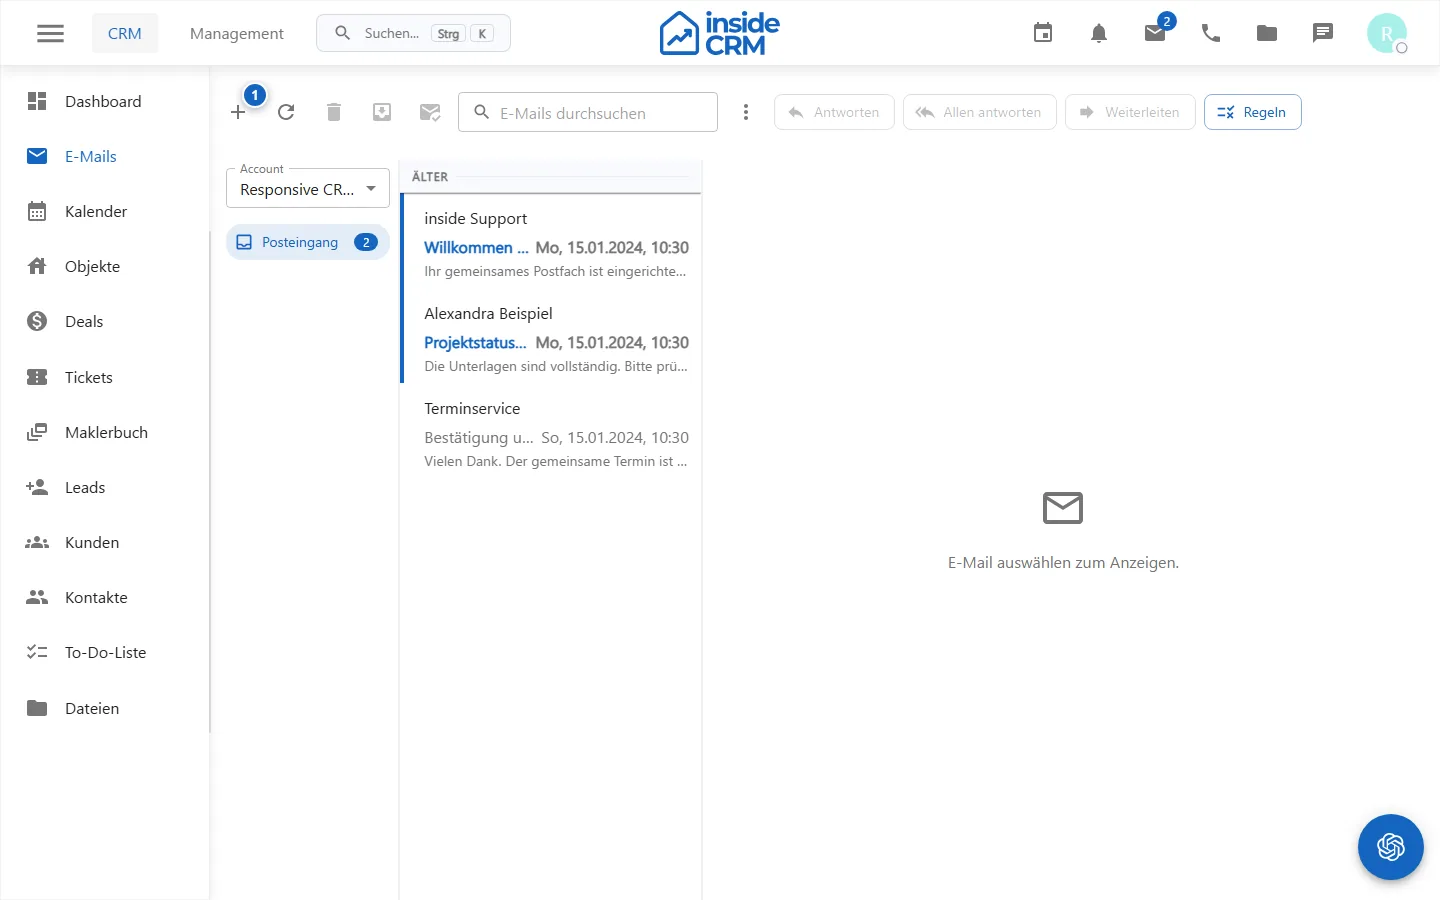Refresh the email list
1440x900 pixels.
coord(286,112)
